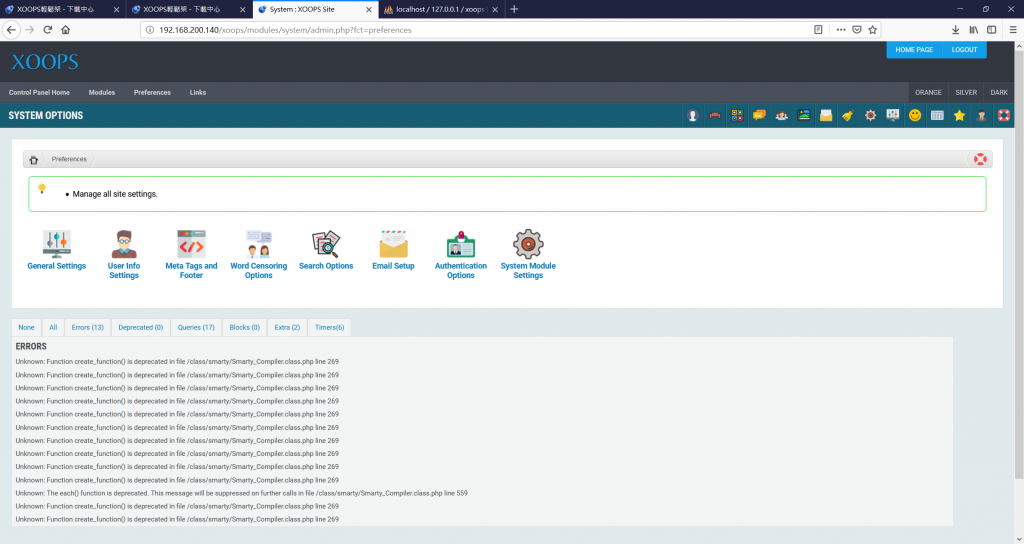Open the Templates manager icon
The height and width of the screenshot is (544, 1024).
click(937, 116)
